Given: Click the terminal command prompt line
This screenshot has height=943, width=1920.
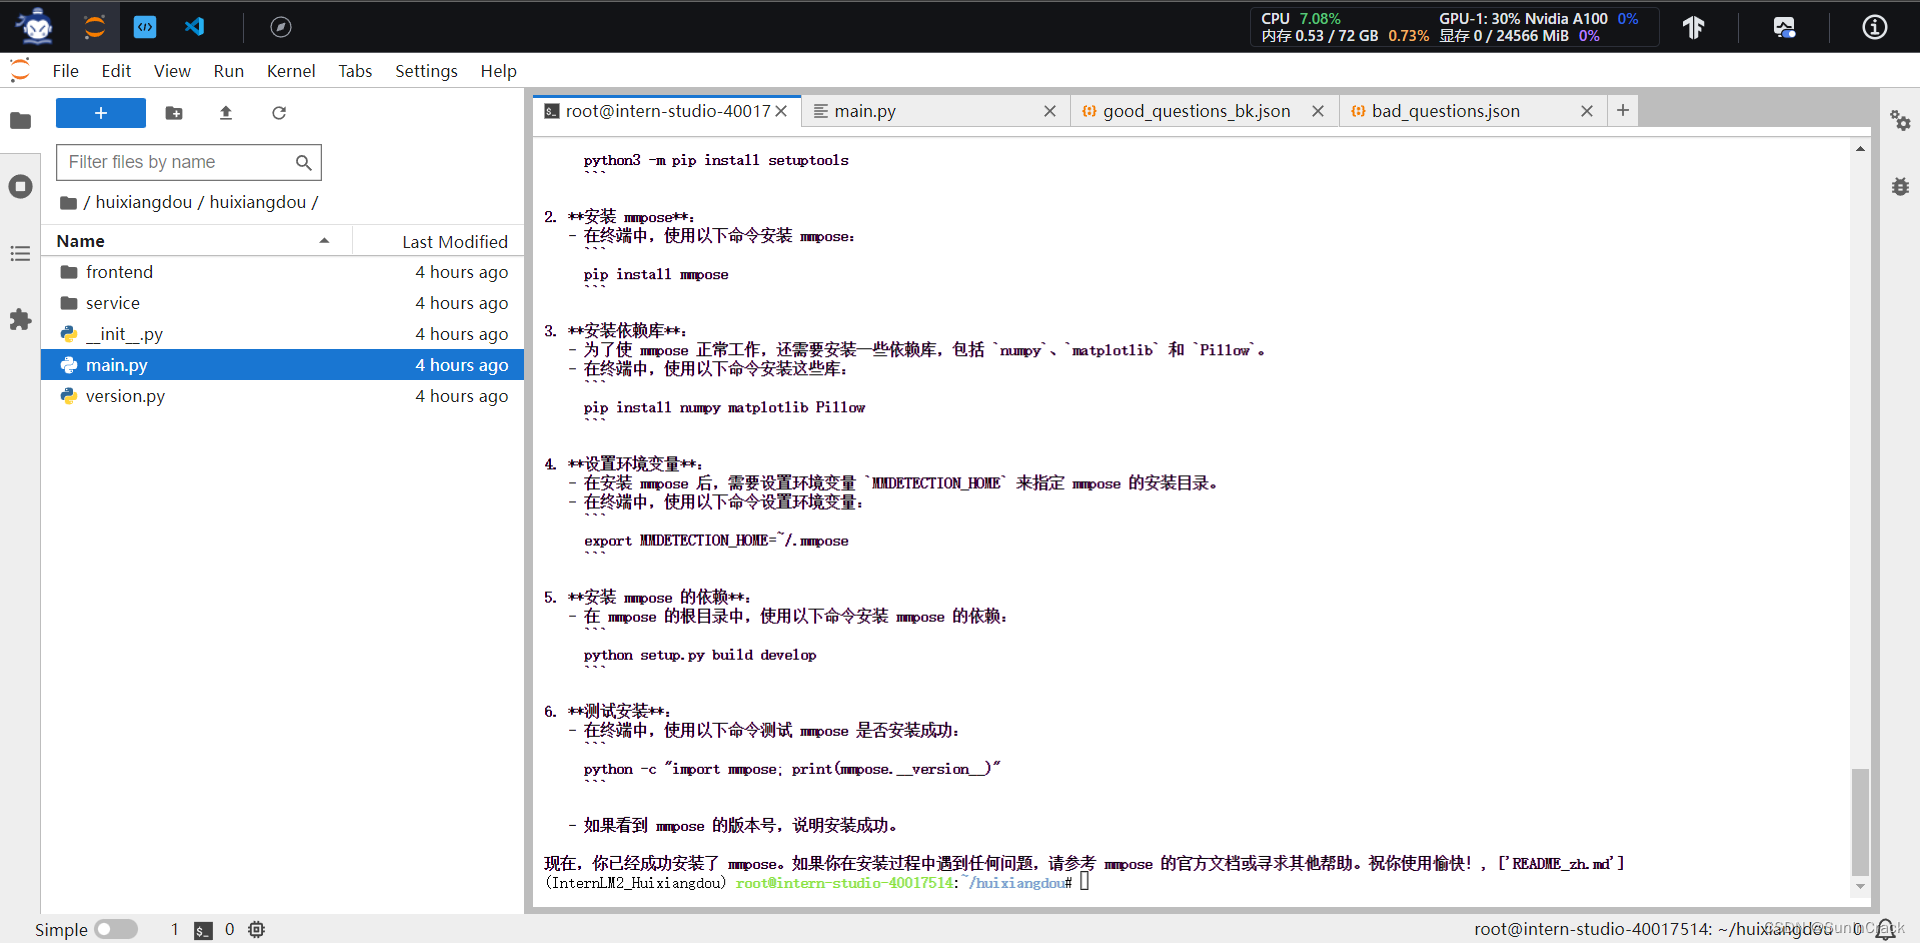Looking at the screenshot, I should [816, 883].
